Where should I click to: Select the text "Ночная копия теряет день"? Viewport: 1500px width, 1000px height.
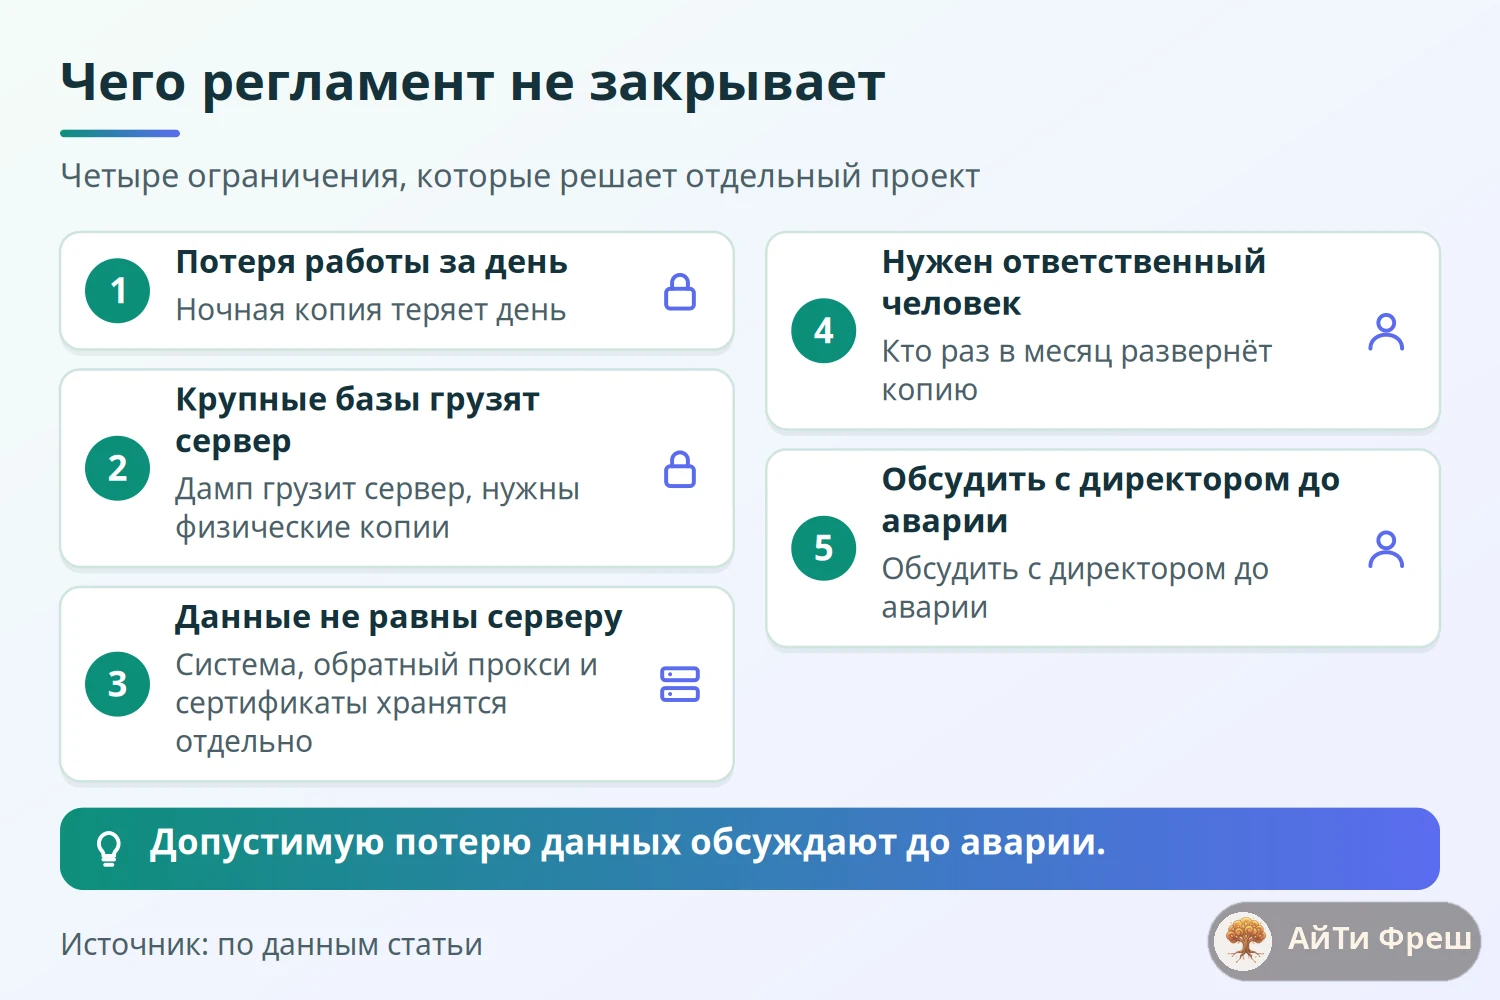[x=371, y=310]
